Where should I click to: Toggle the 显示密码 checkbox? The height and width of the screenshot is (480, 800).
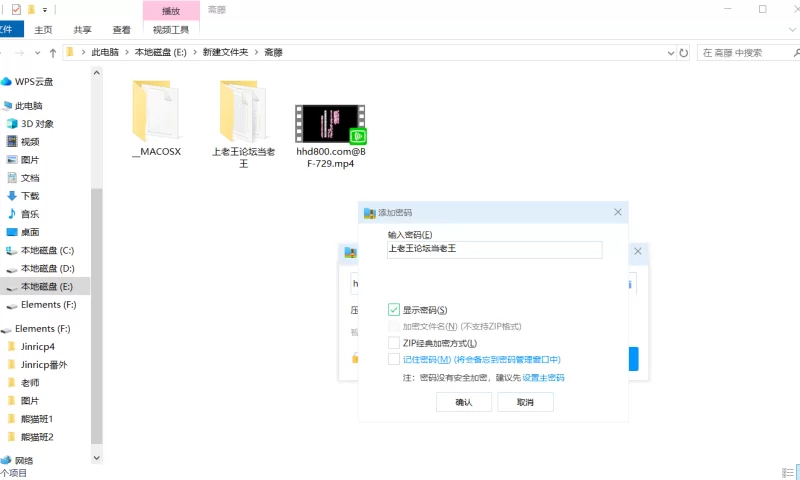click(393, 310)
